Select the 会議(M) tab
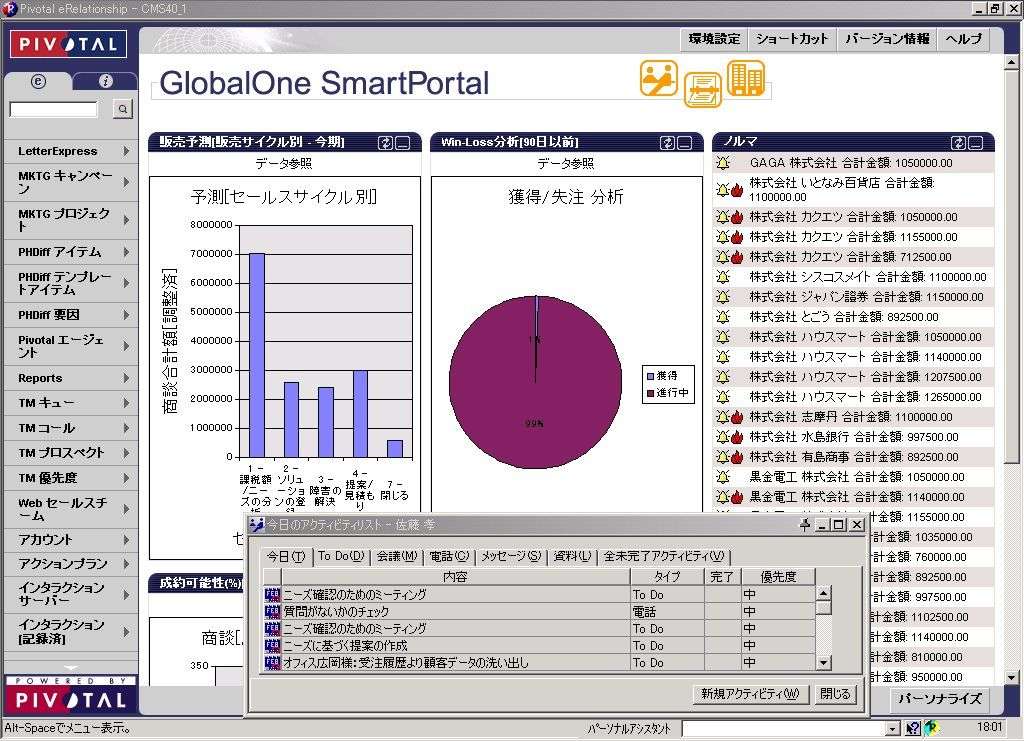This screenshot has height=741, width=1024. tap(397, 556)
